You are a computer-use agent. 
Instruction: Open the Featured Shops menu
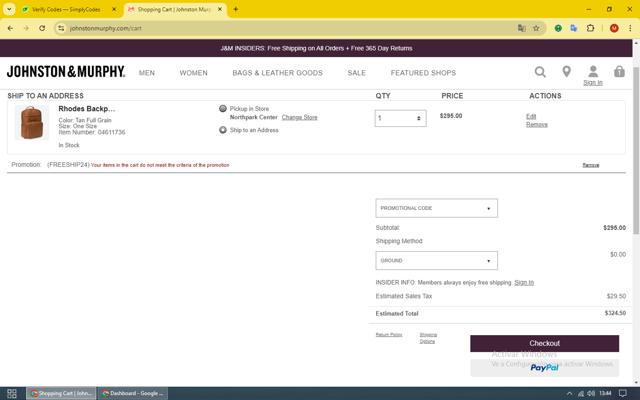423,73
